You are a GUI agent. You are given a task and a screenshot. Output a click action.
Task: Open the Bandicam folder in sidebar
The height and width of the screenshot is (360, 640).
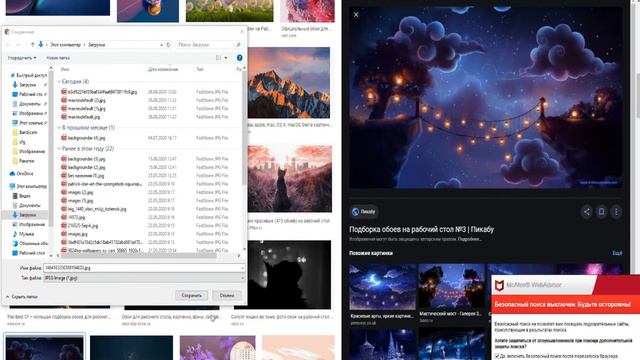pos(28,132)
